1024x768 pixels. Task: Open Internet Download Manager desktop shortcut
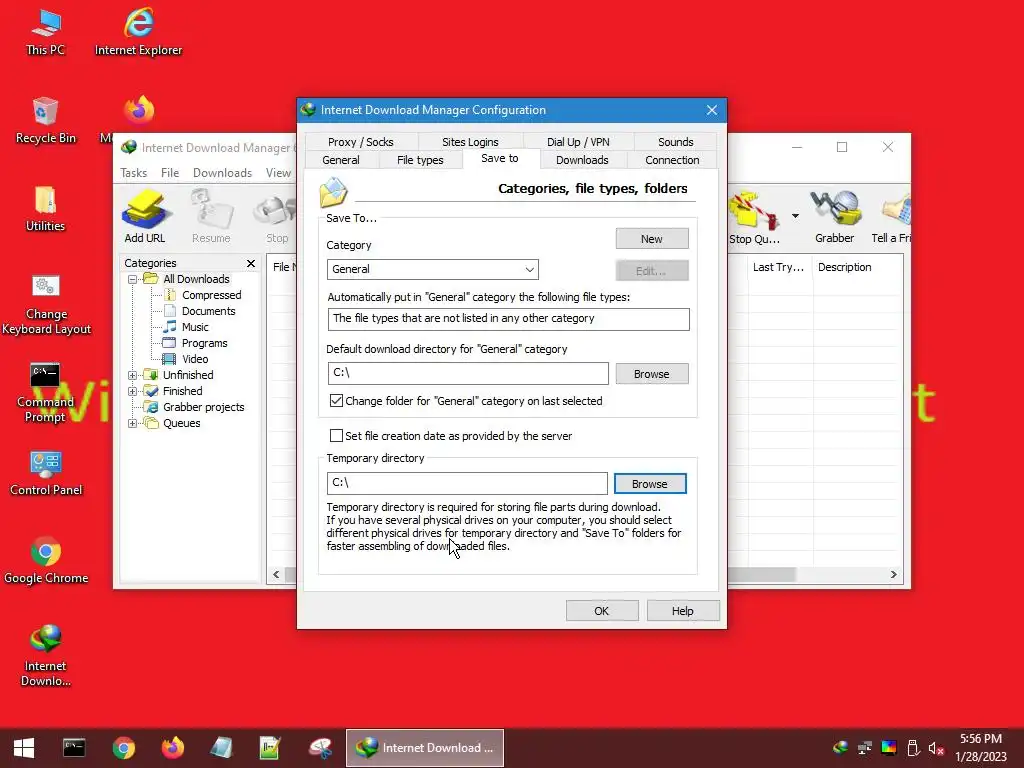pyautogui.click(x=46, y=656)
